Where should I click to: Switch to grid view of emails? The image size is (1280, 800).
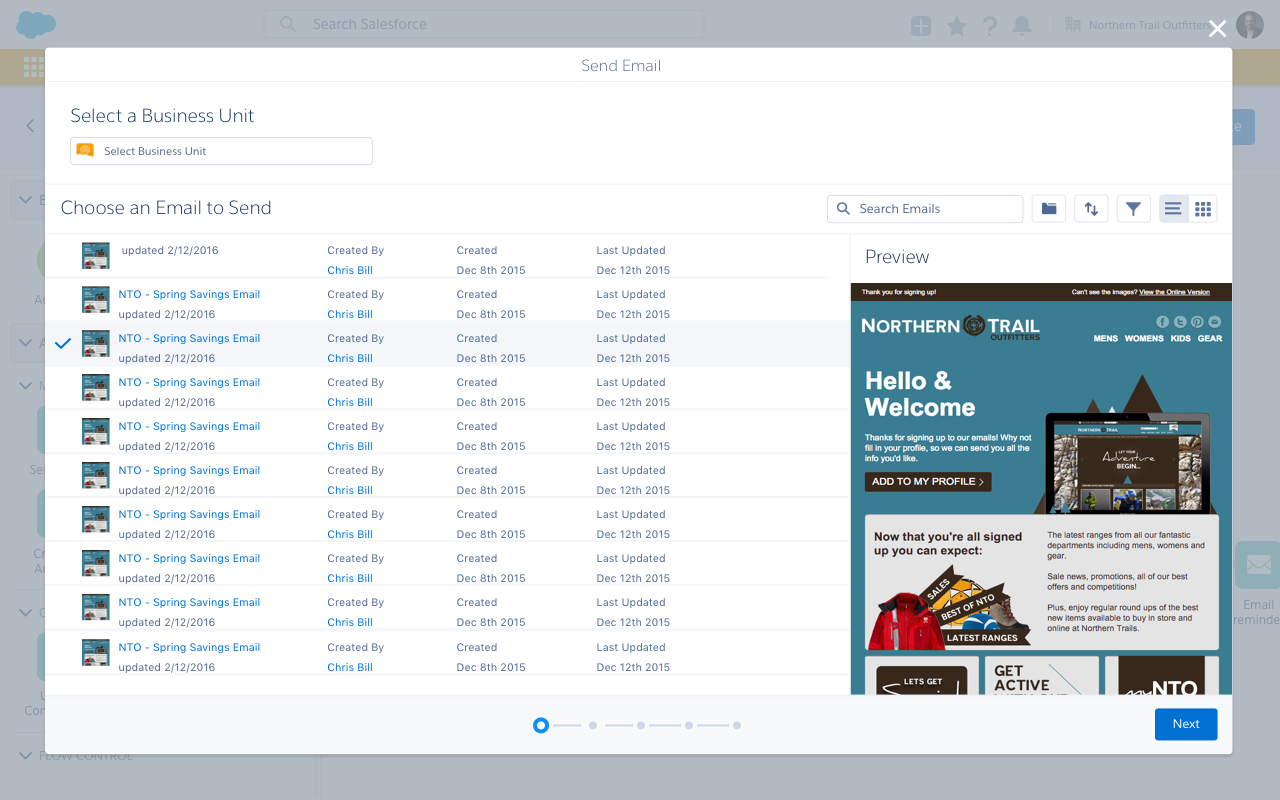[x=1203, y=209]
